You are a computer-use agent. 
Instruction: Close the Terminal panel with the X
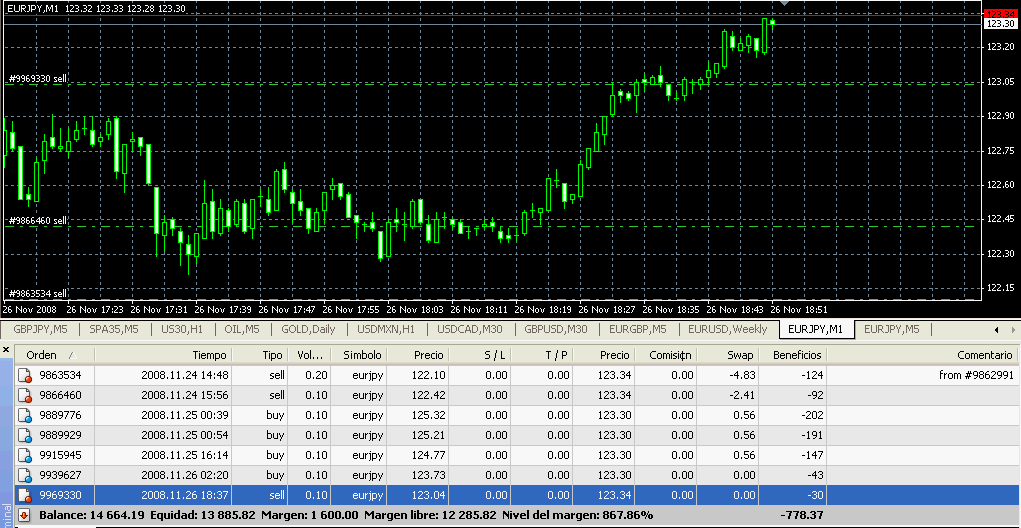(5, 350)
